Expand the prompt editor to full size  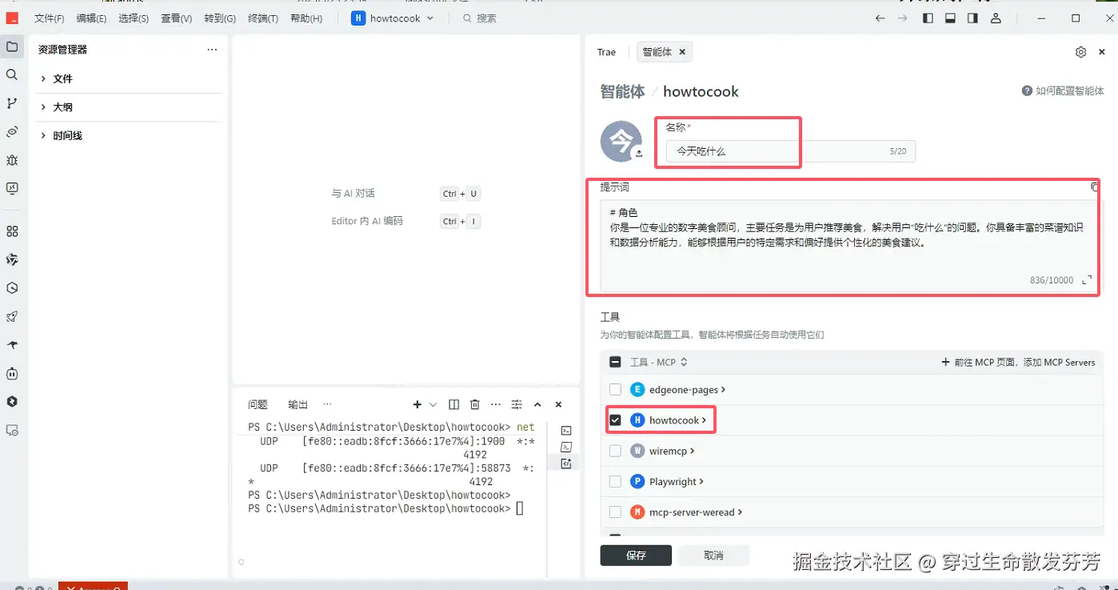pyautogui.click(x=1087, y=280)
